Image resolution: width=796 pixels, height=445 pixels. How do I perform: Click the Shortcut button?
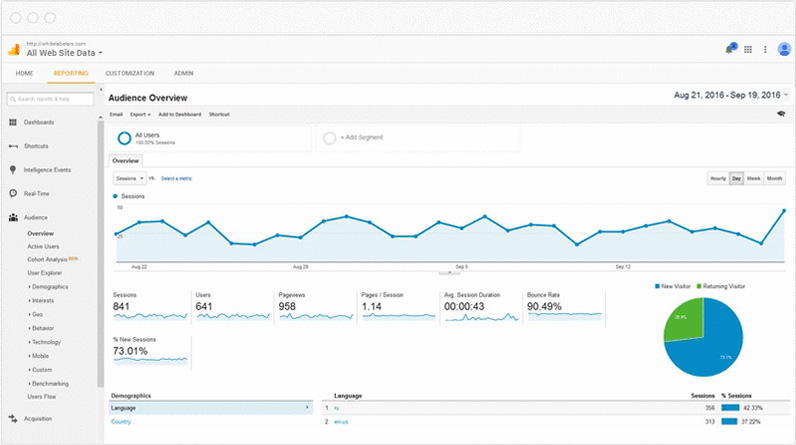click(x=219, y=115)
